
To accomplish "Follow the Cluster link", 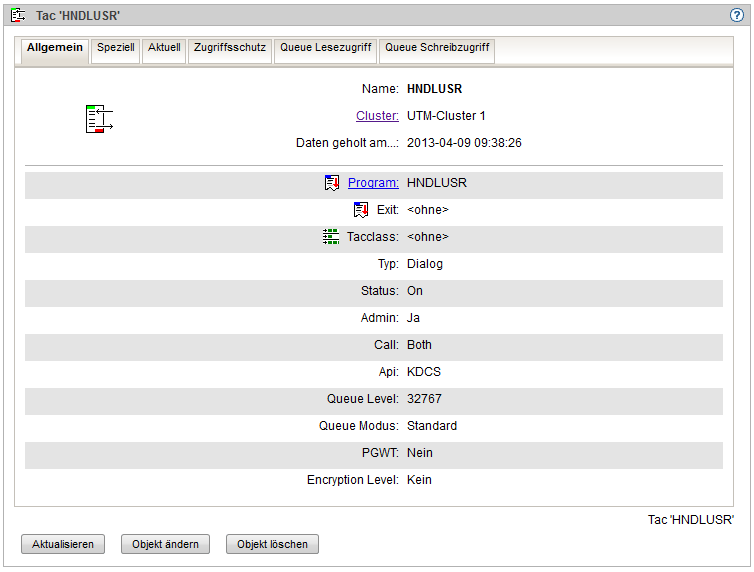I will click(x=377, y=116).
